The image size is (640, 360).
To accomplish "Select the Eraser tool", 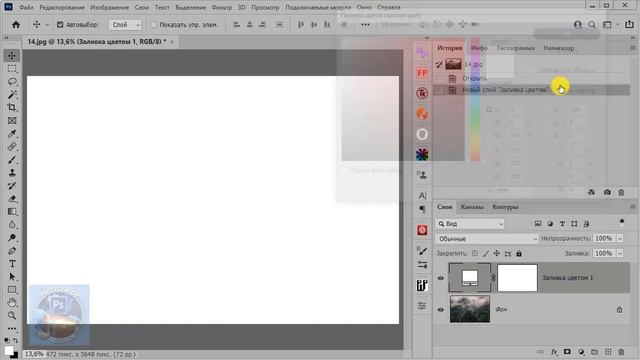I will coord(12,199).
